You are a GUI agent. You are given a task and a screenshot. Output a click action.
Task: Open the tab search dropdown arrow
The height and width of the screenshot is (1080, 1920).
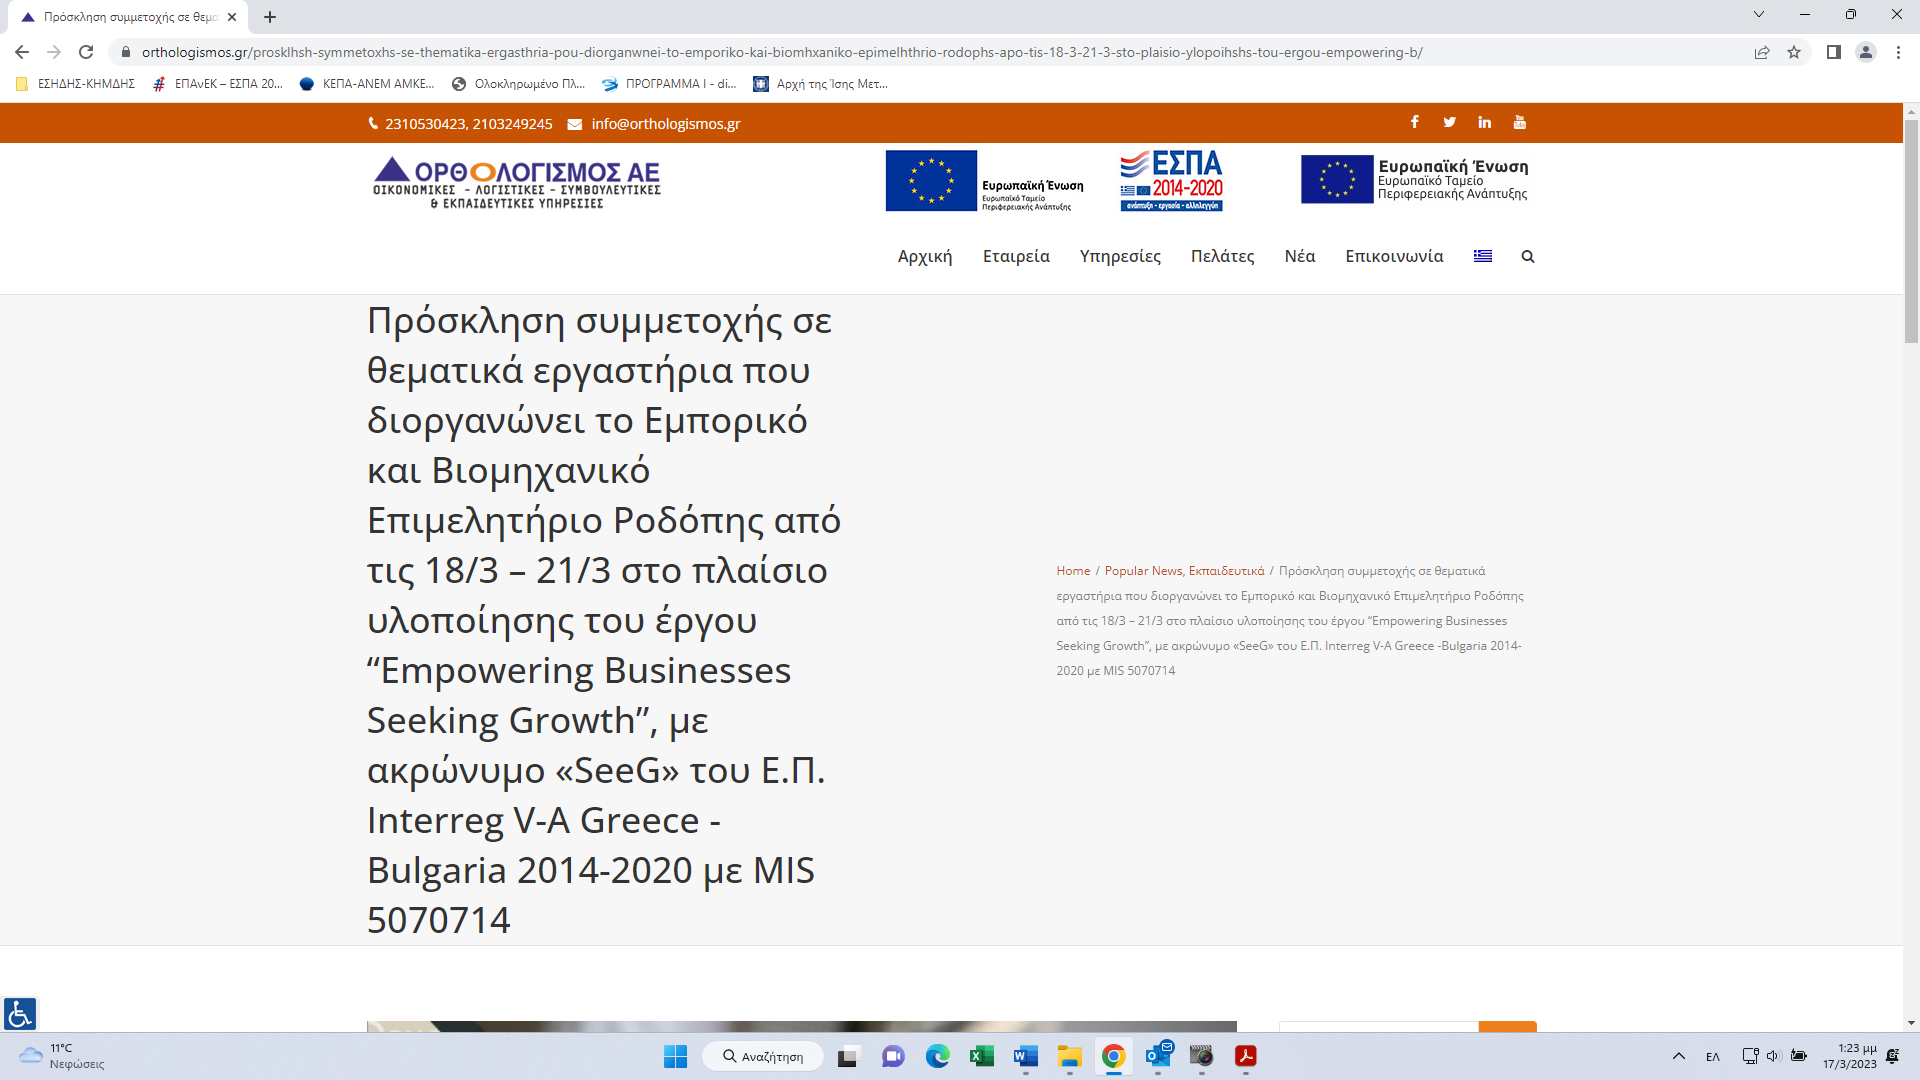(1759, 14)
